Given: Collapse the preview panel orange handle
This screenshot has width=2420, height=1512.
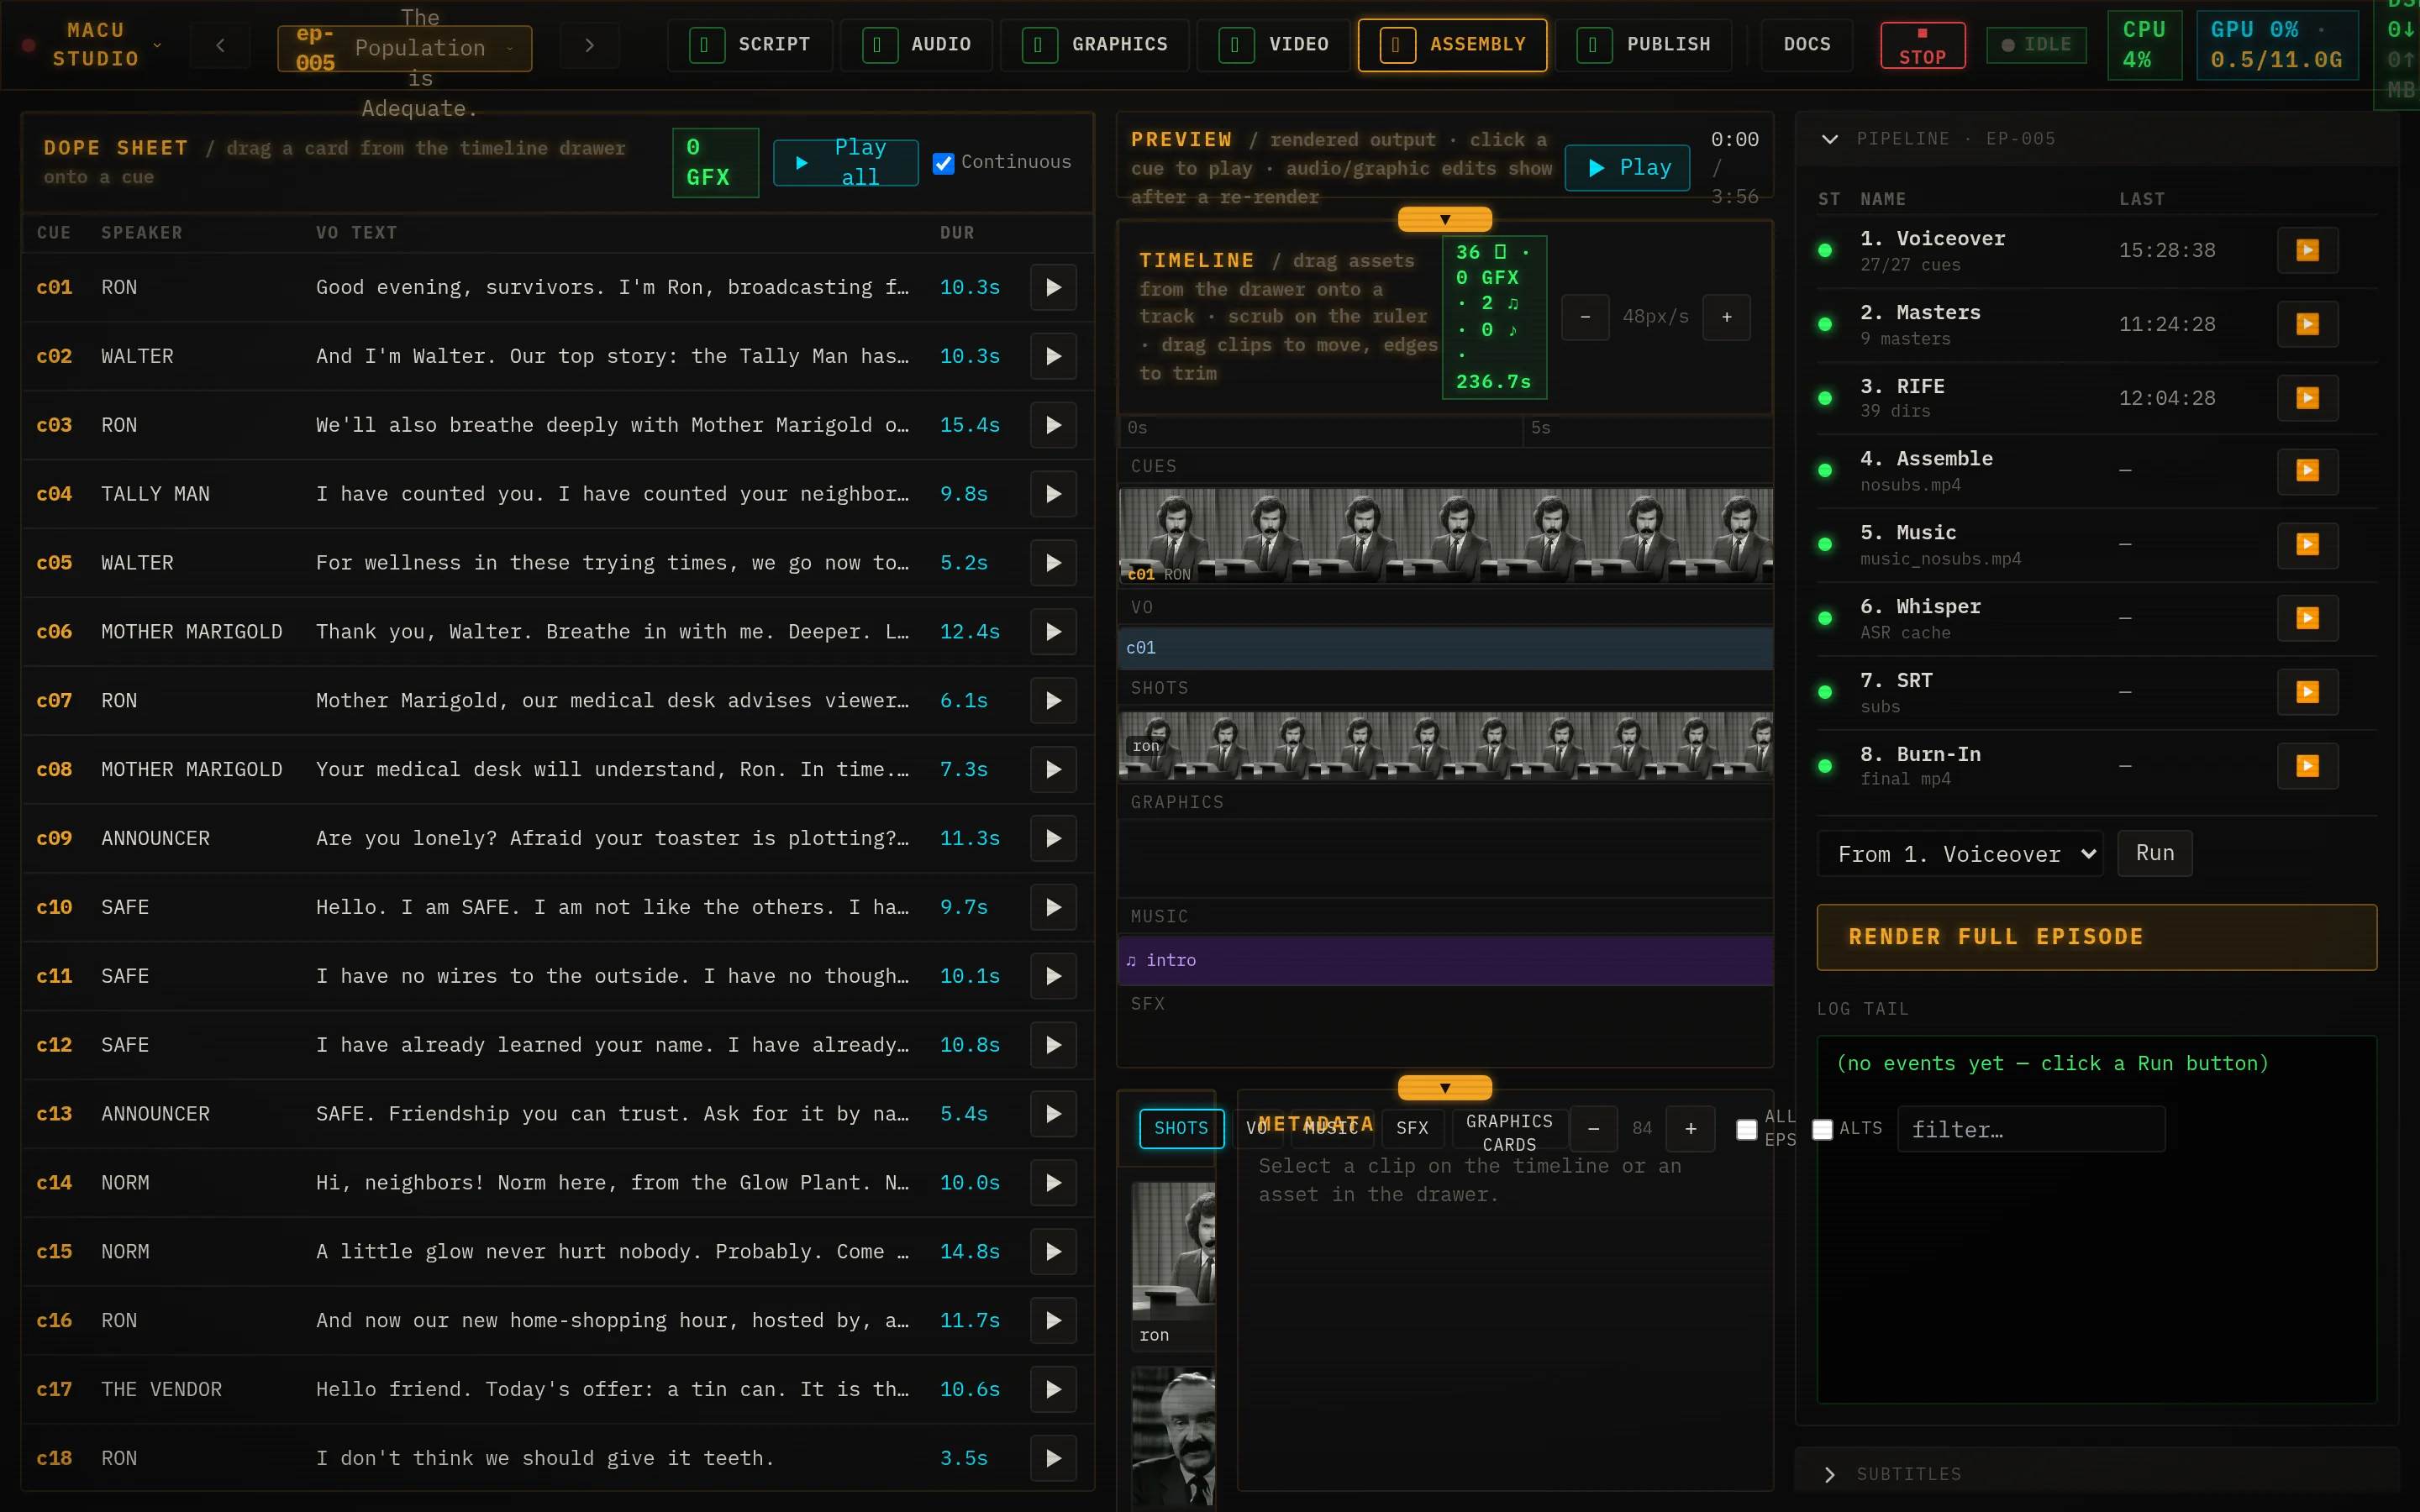Looking at the screenshot, I should pos(1445,219).
